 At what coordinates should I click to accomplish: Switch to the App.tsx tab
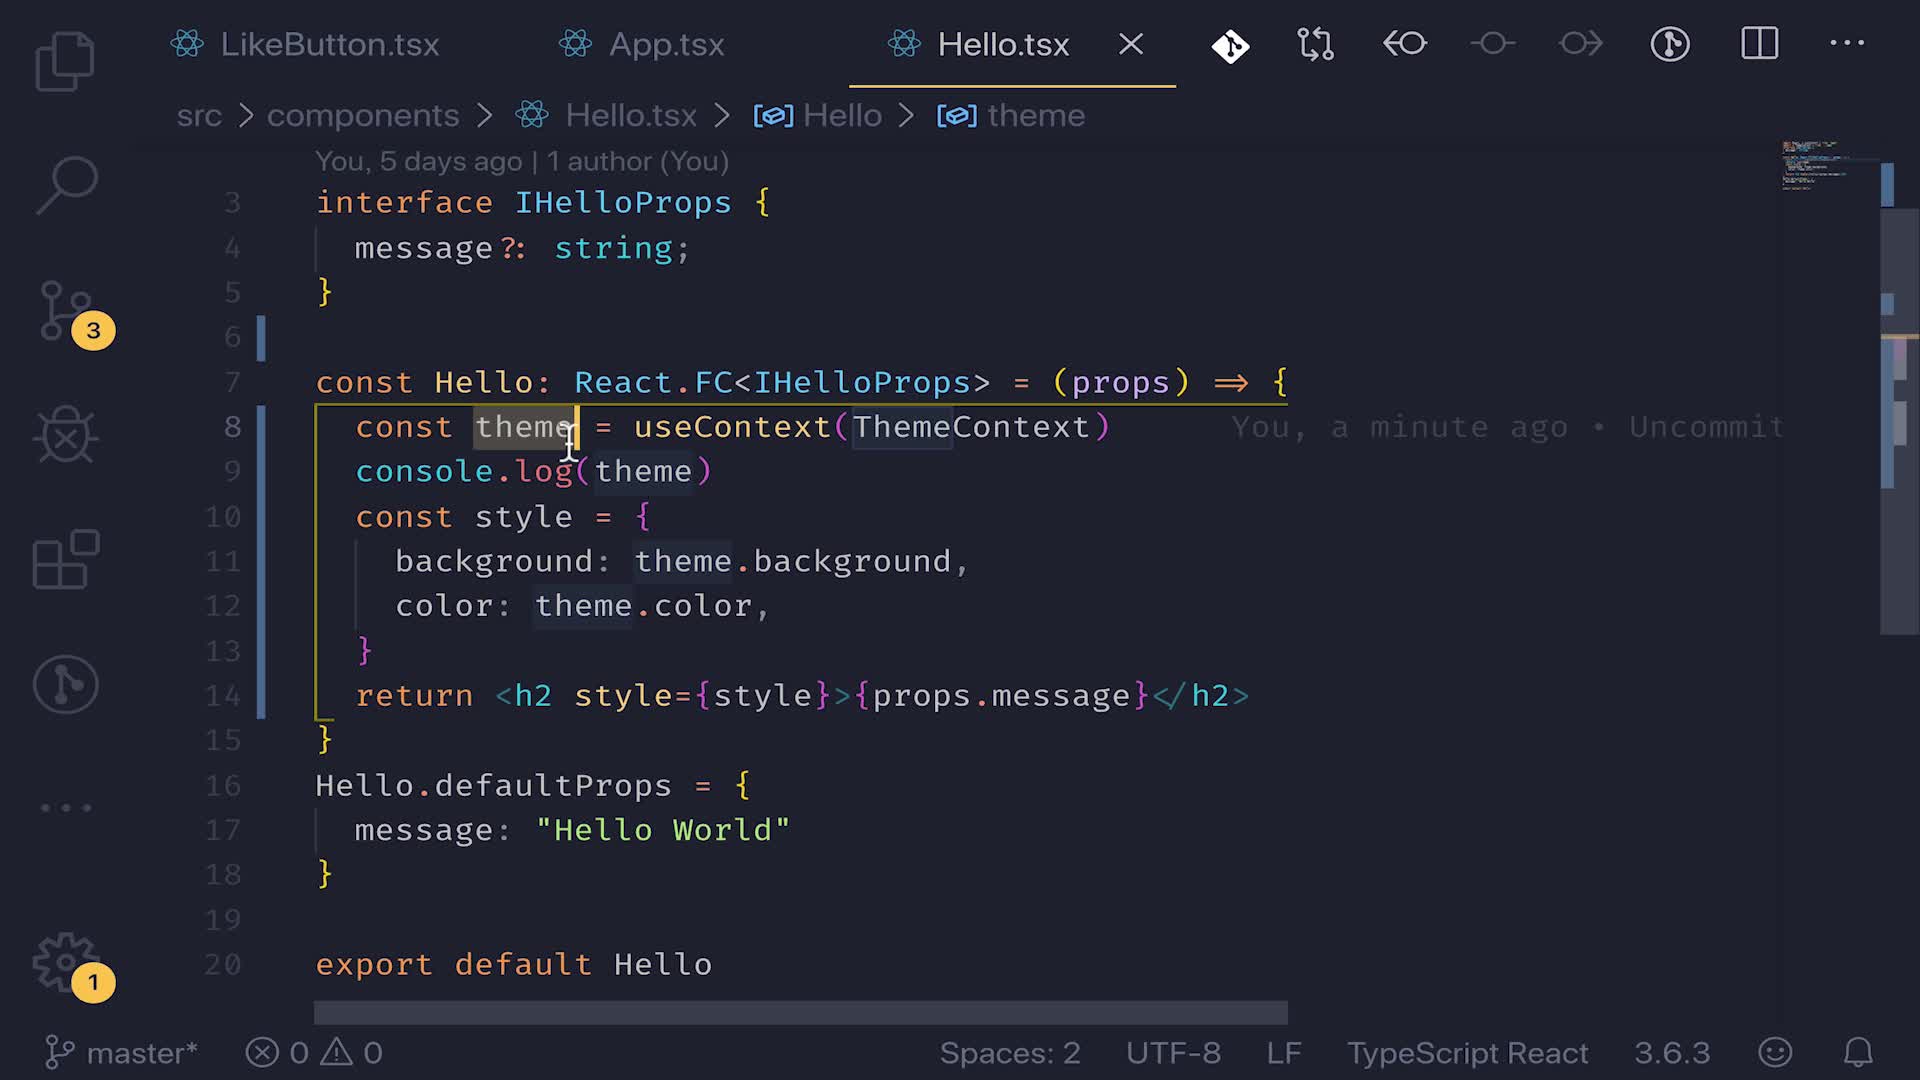click(x=666, y=44)
